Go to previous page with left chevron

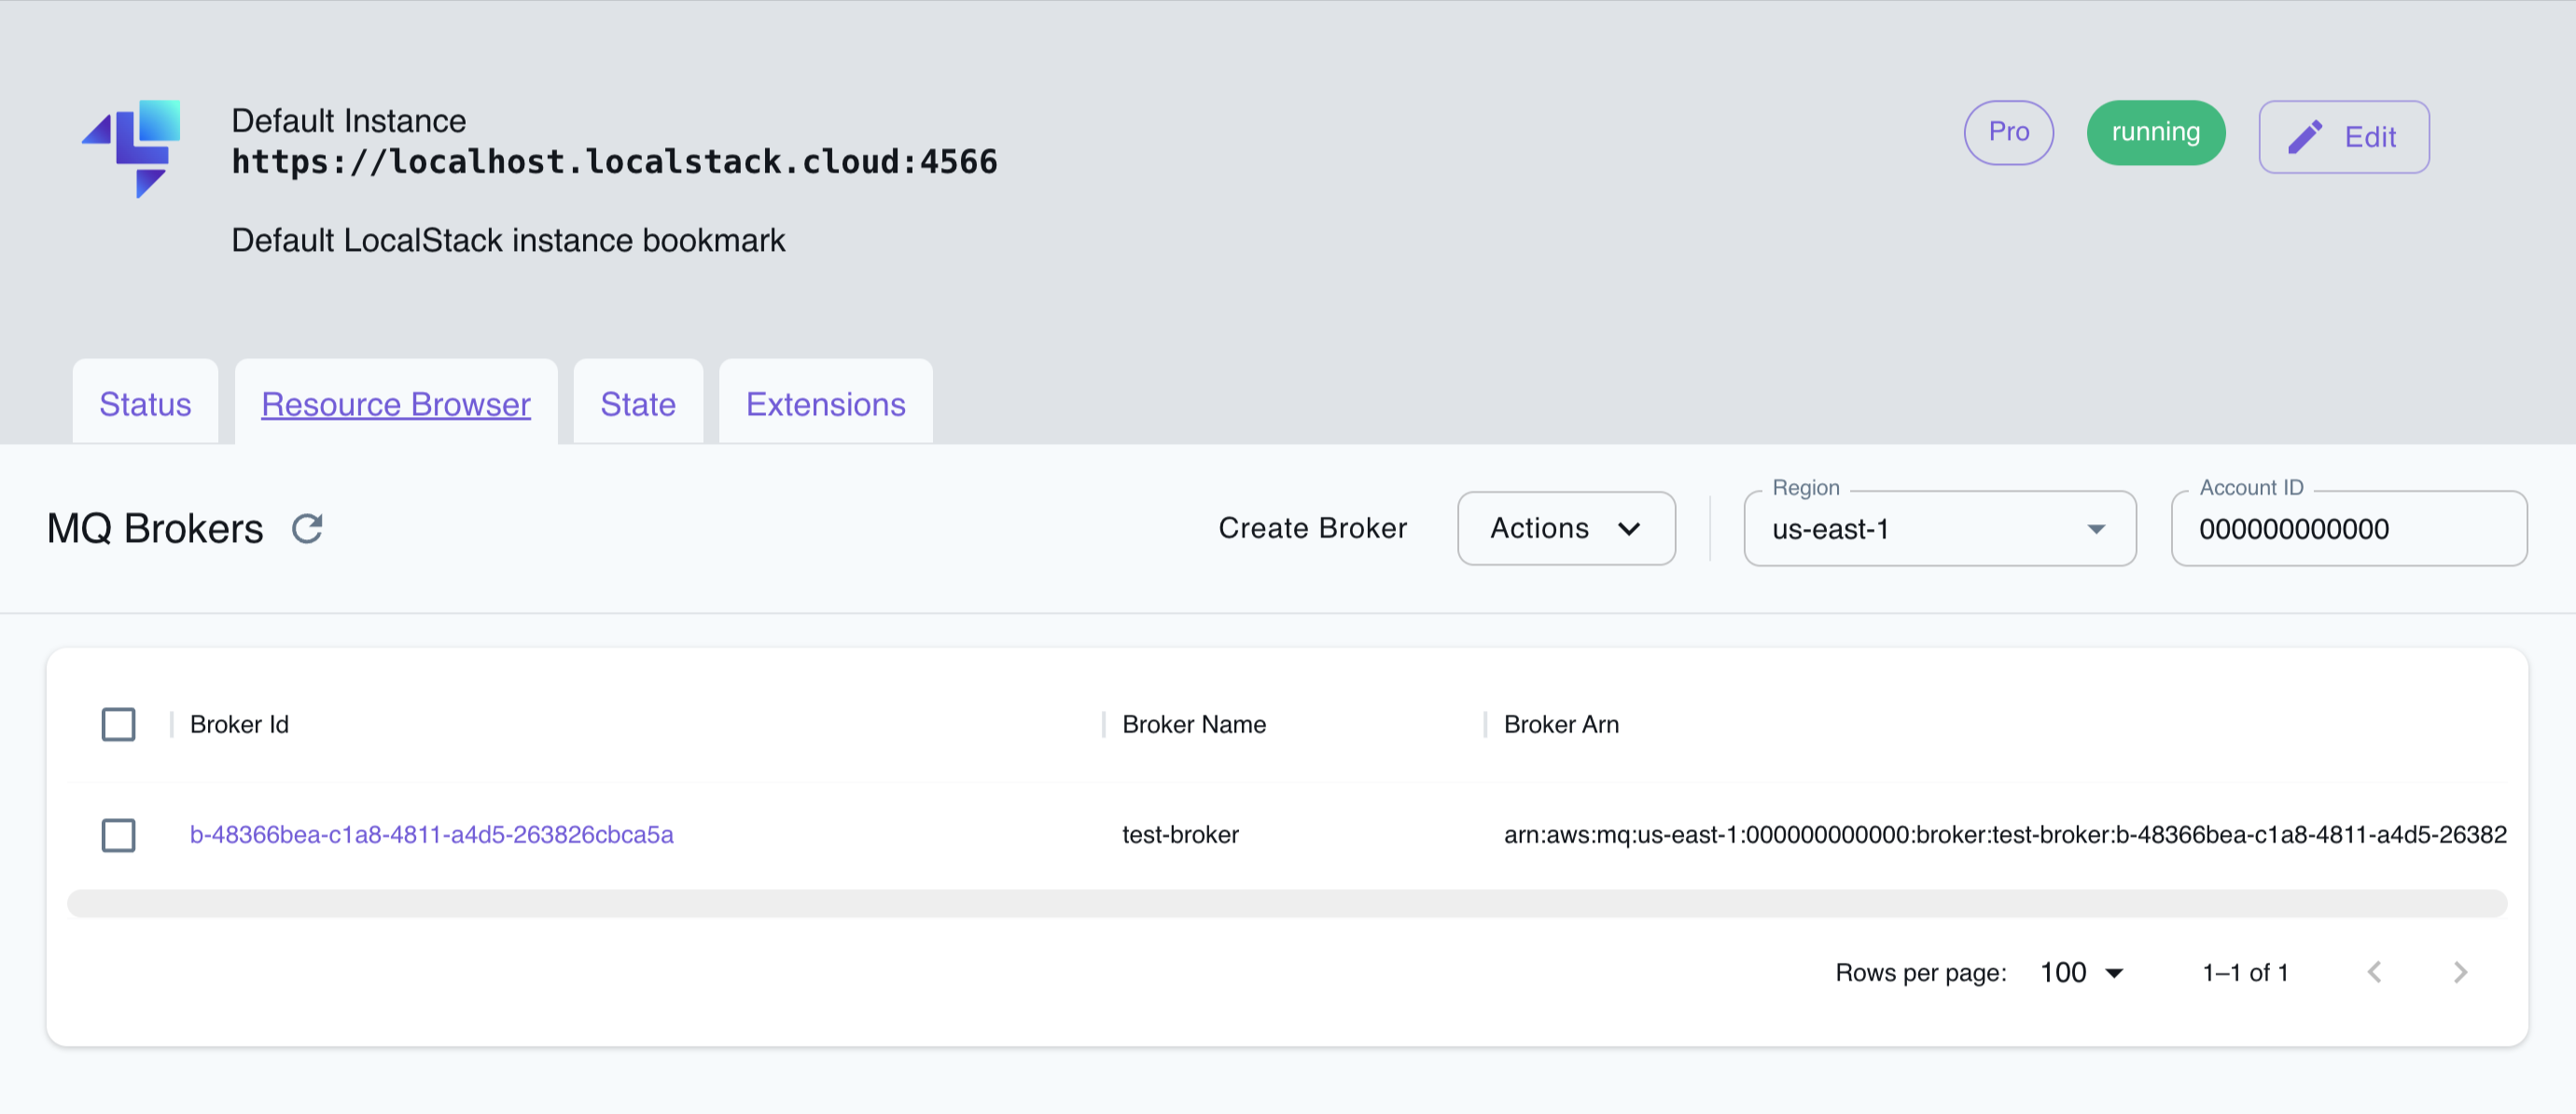[2375, 971]
